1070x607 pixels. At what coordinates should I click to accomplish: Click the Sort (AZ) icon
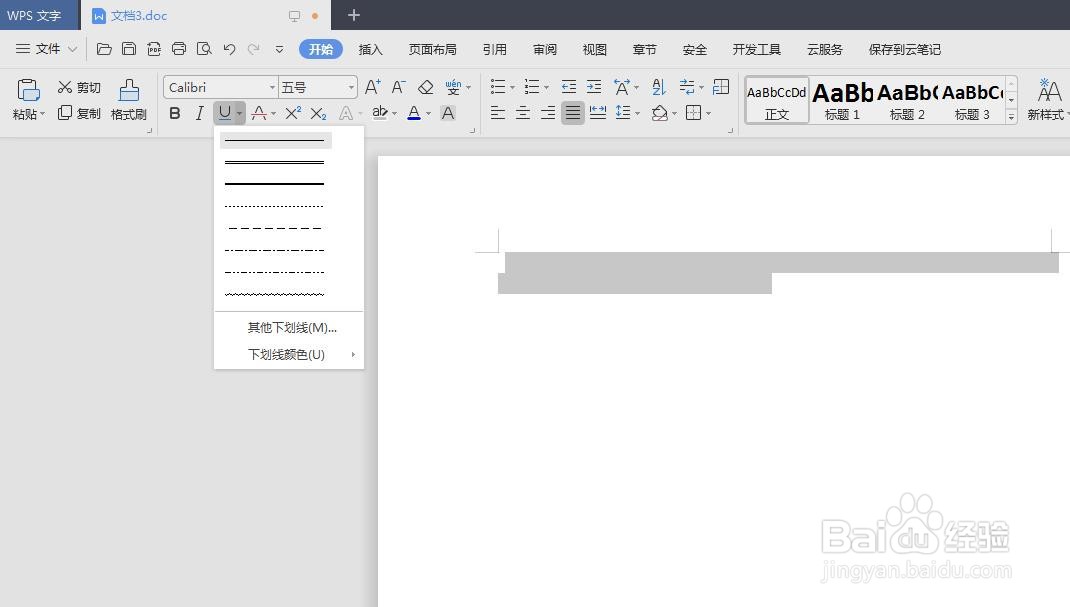[x=657, y=87]
